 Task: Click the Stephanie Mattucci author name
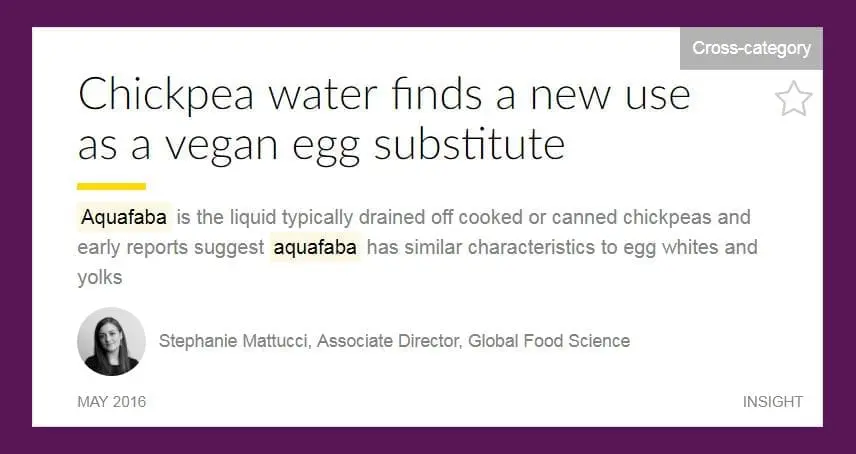233,341
